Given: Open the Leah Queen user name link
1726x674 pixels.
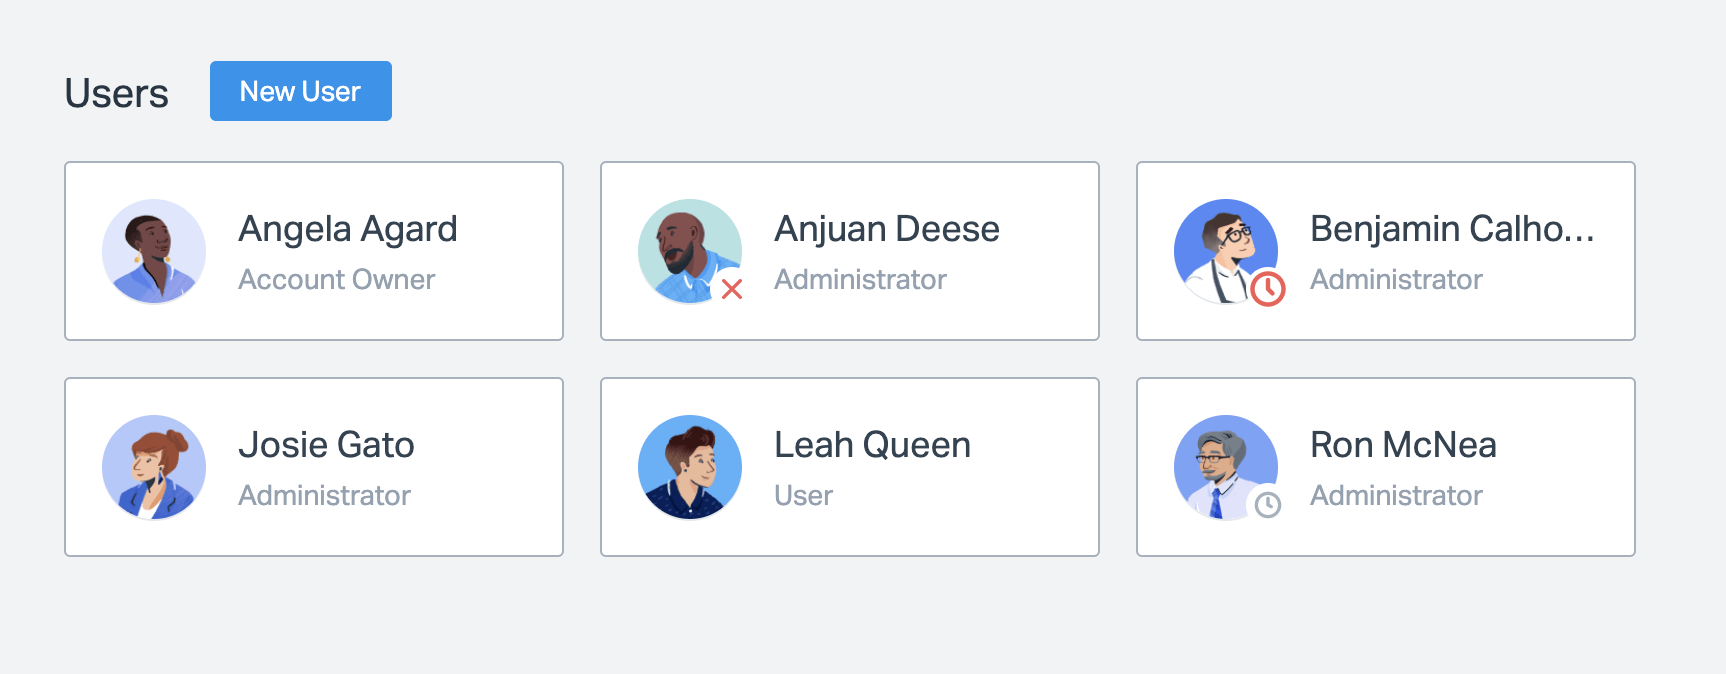Looking at the screenshot, I should click(x=872, y=445).
